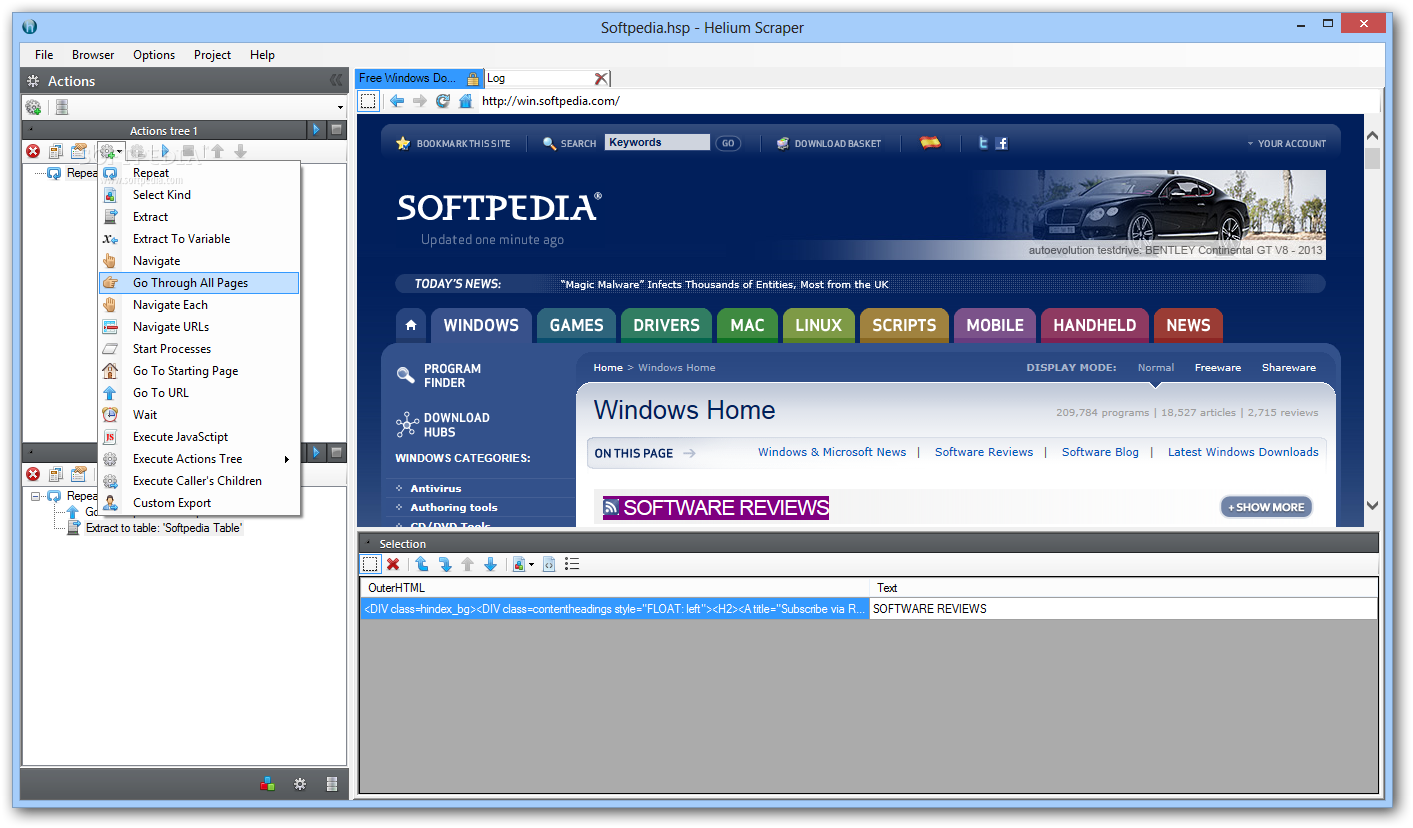Open the Project menu
The width and height of the screenshot is (1413, 828).
pyautogui.click(x=212, y=55)
